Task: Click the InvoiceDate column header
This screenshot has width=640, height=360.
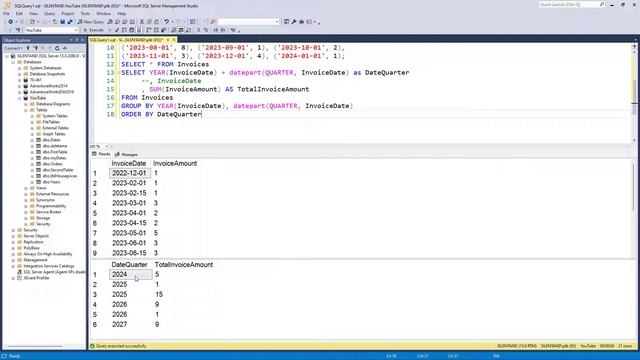Action: (x=129, y=163)
